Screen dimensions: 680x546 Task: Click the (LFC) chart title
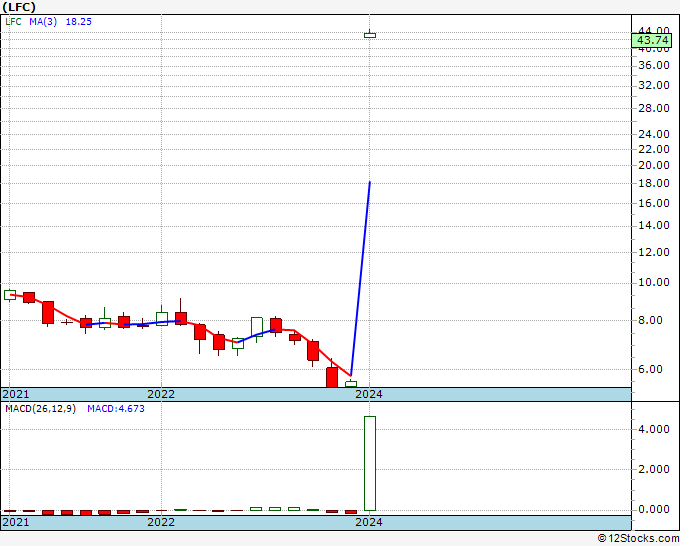18,7
